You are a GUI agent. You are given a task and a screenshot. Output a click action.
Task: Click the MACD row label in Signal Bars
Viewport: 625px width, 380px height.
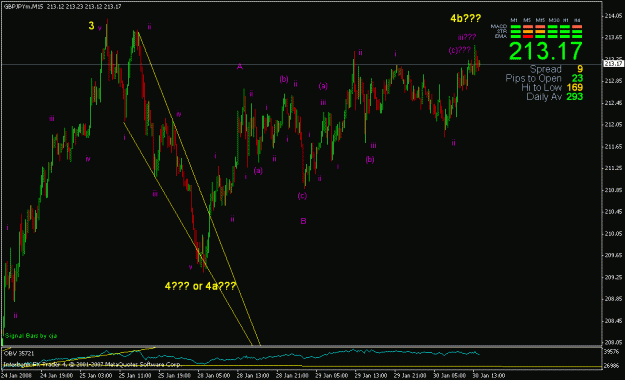[499, 26]
